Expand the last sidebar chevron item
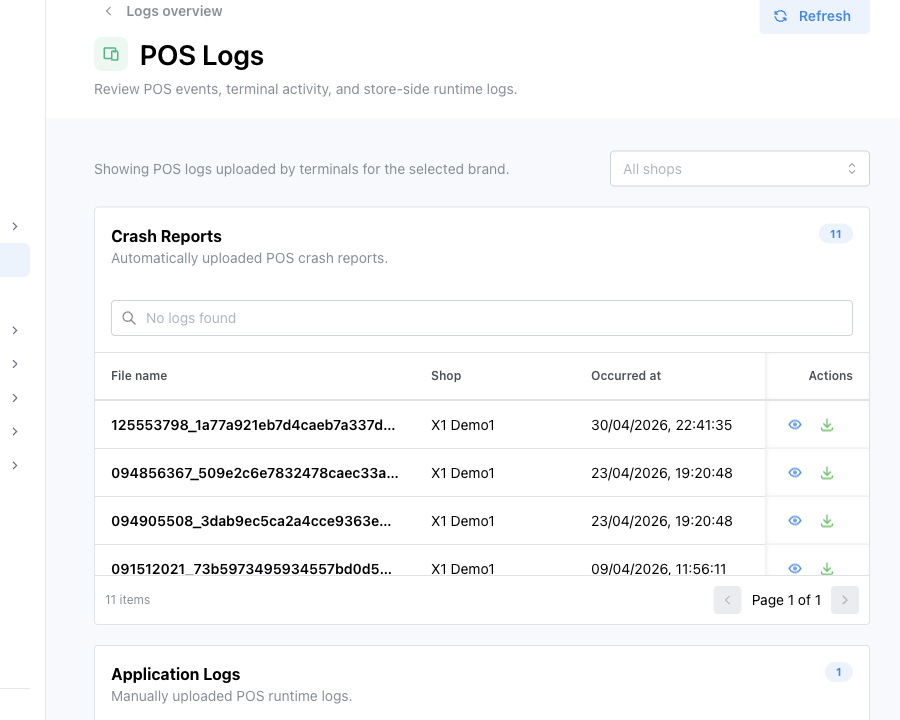This screenshot has height=720, width=900. [15, 465]
